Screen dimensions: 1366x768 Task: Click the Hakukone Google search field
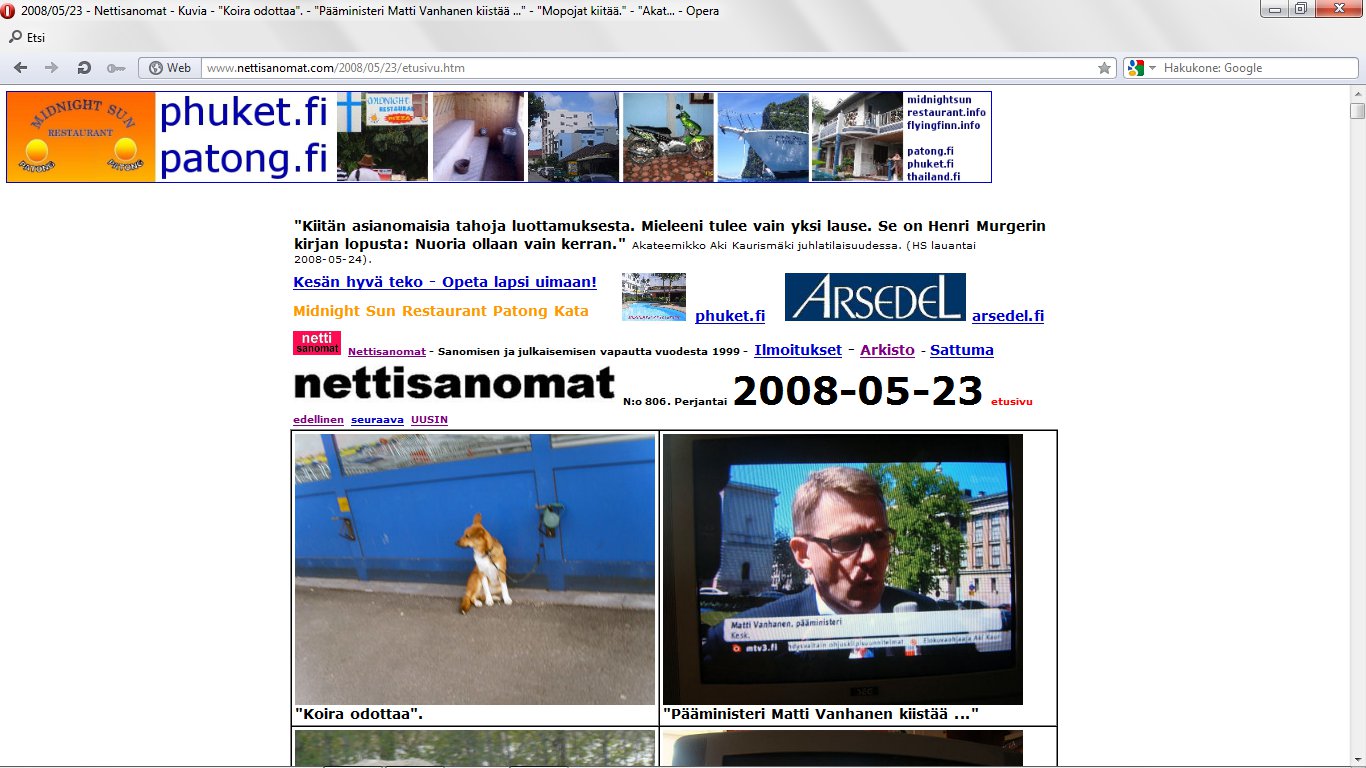[1250, 68]
